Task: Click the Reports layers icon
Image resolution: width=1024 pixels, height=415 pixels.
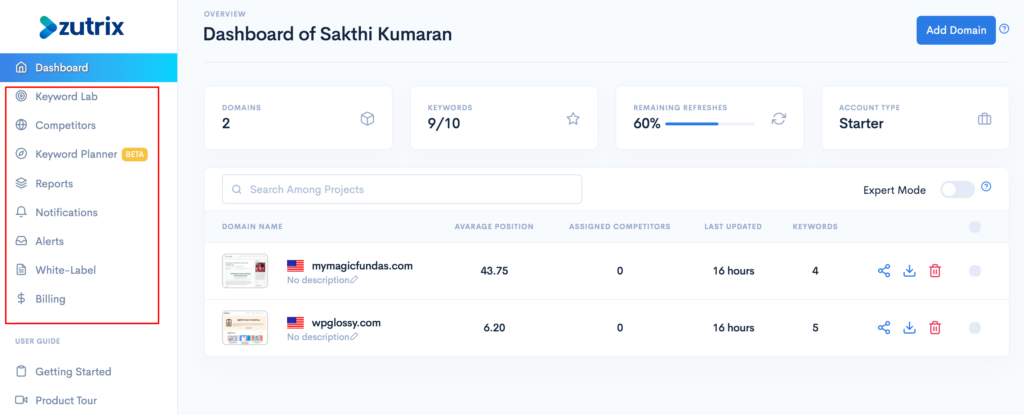Action: pyautogui.click(x=22, y=184)
